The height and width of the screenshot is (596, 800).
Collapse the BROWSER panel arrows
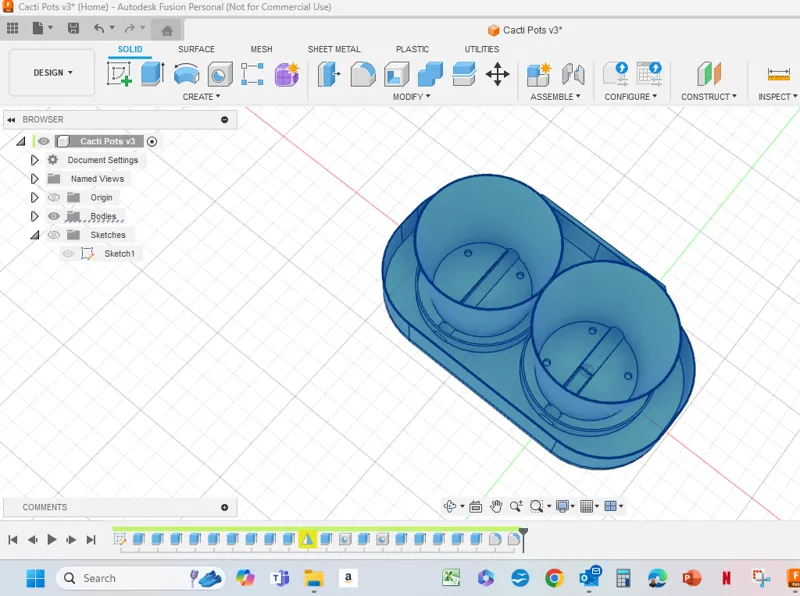tap(11, 119)
